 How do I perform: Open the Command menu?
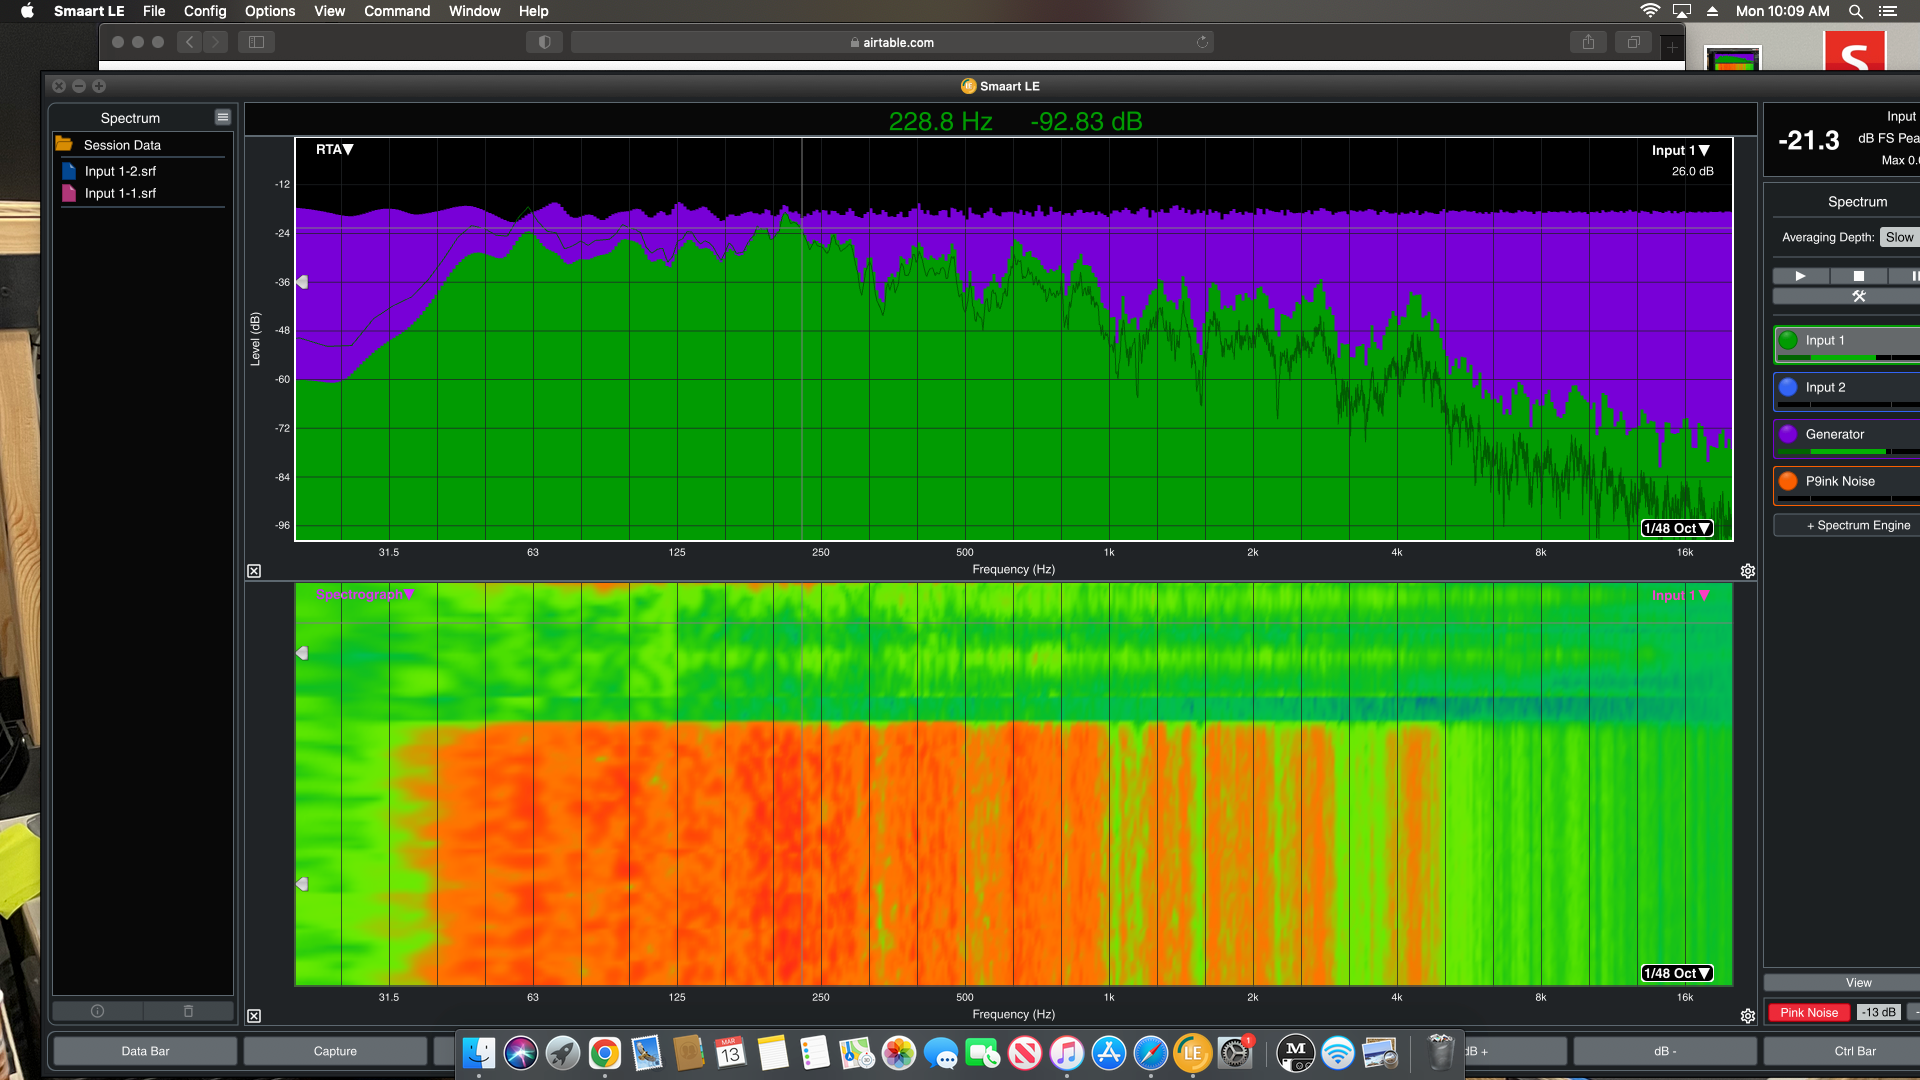pyautogui.click(x=397, y=11)
